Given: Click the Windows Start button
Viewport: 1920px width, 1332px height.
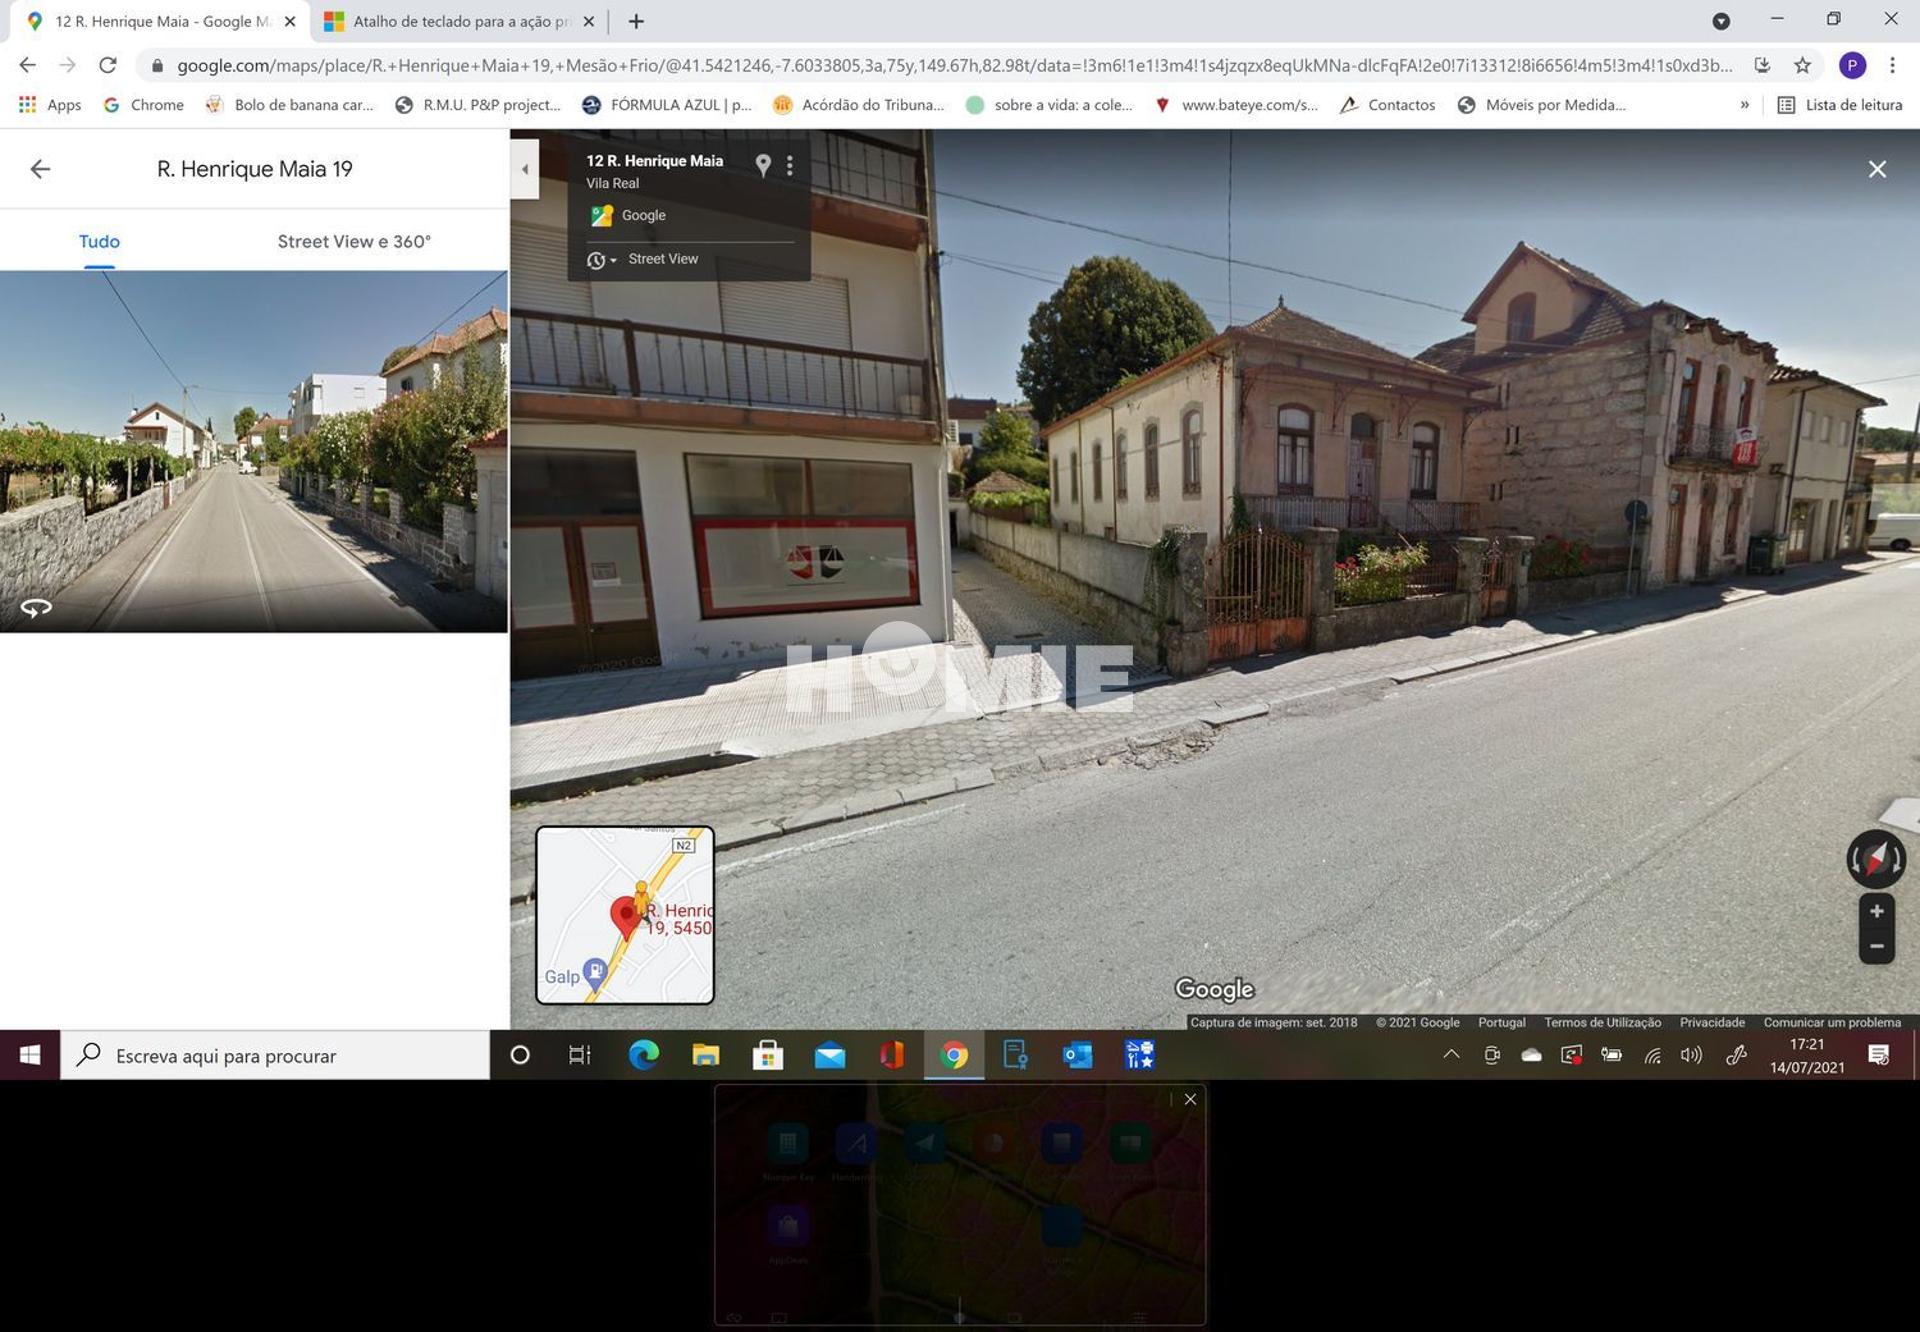Looking at the screenshot, I should (x=29, y=1055).
